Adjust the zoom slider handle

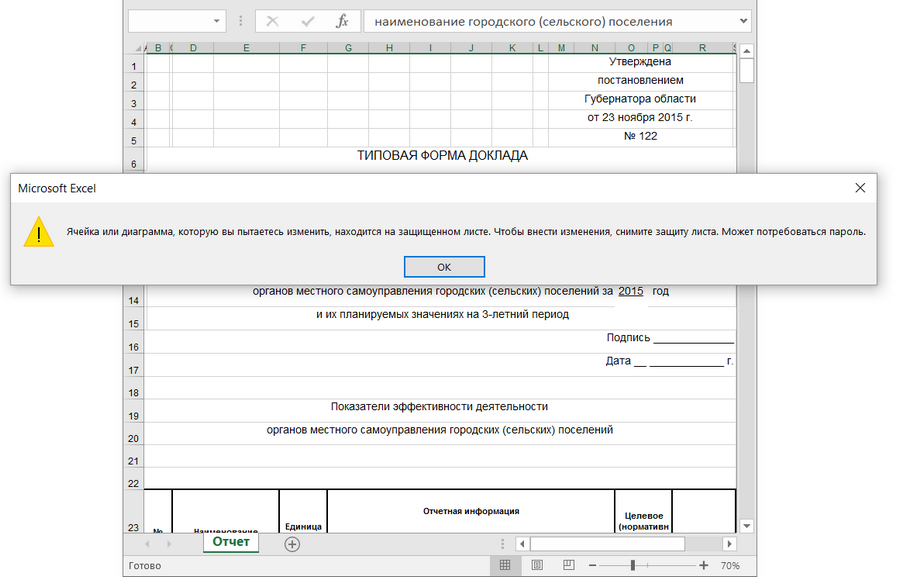point(633,565)
